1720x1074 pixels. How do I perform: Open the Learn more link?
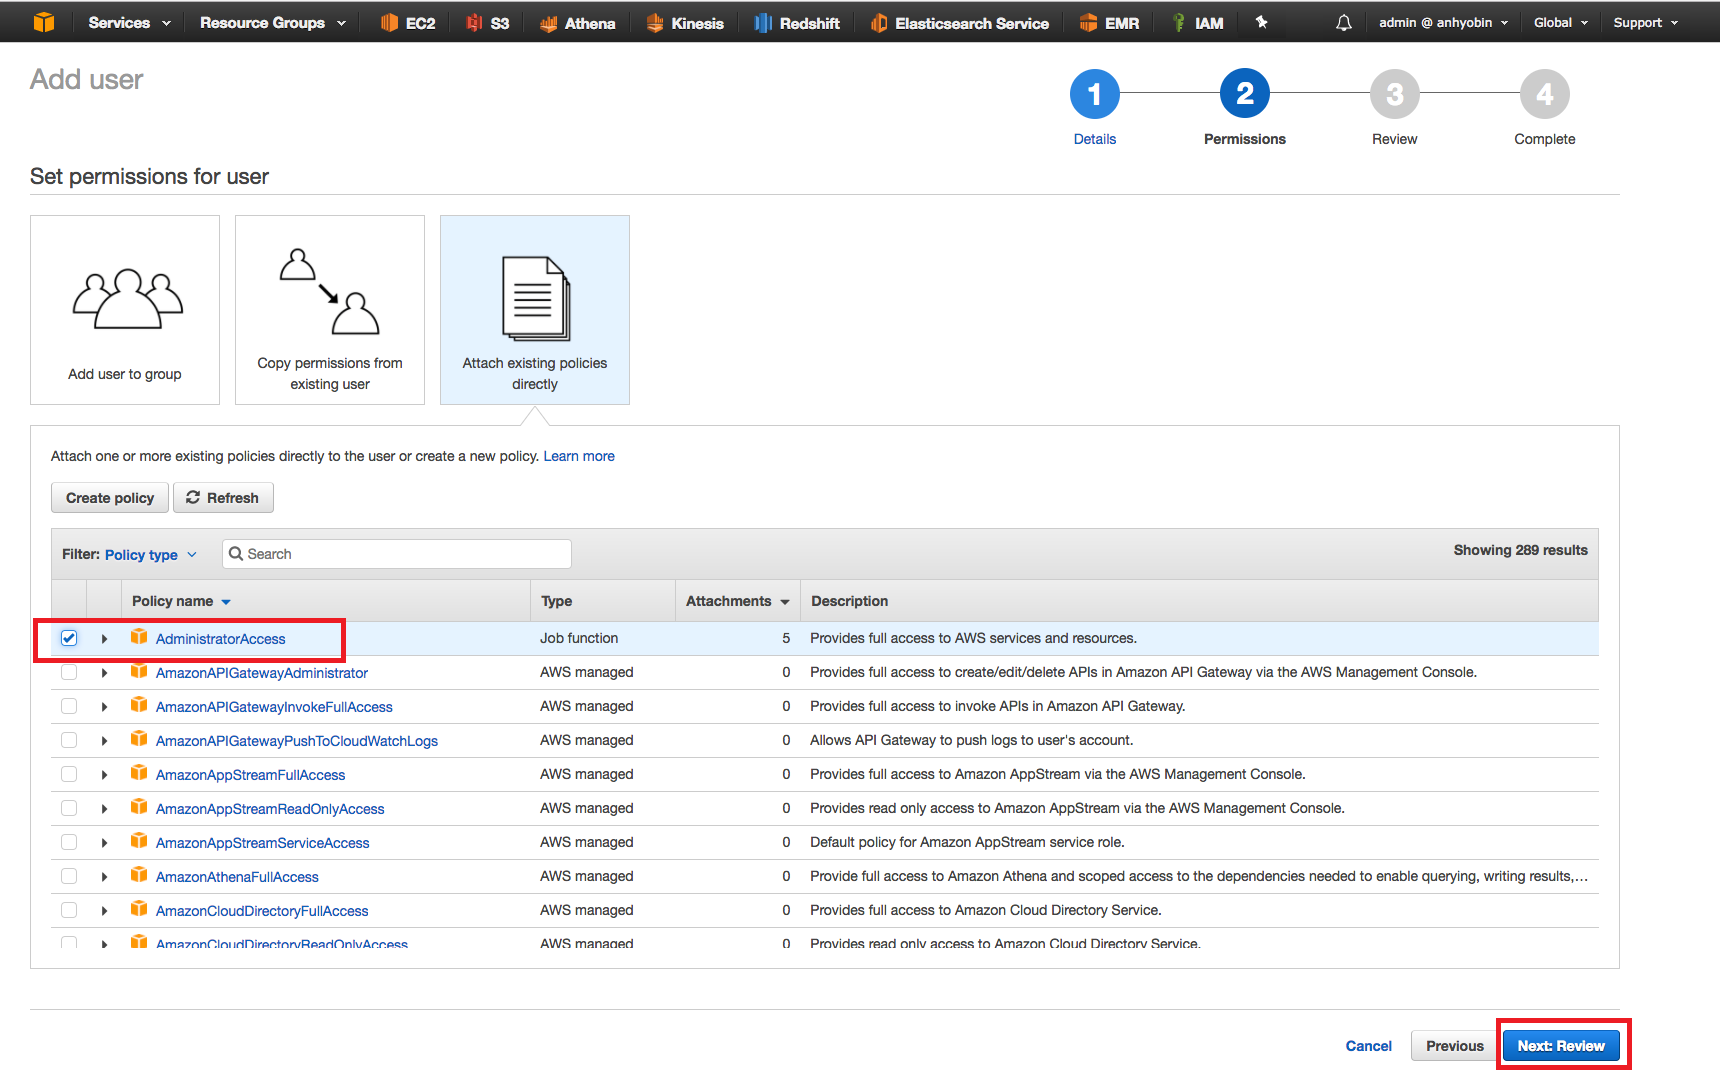579,456
